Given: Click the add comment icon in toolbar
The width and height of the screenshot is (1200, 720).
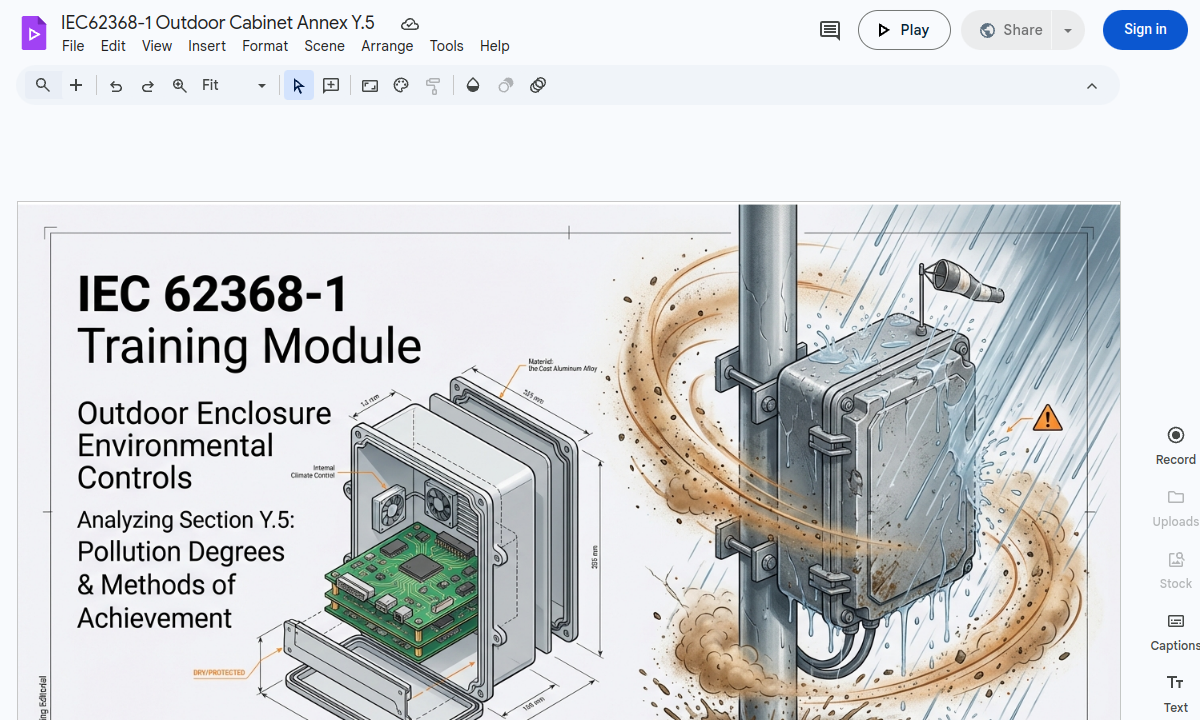Looking at the screenshot, I should click(331, 86).
